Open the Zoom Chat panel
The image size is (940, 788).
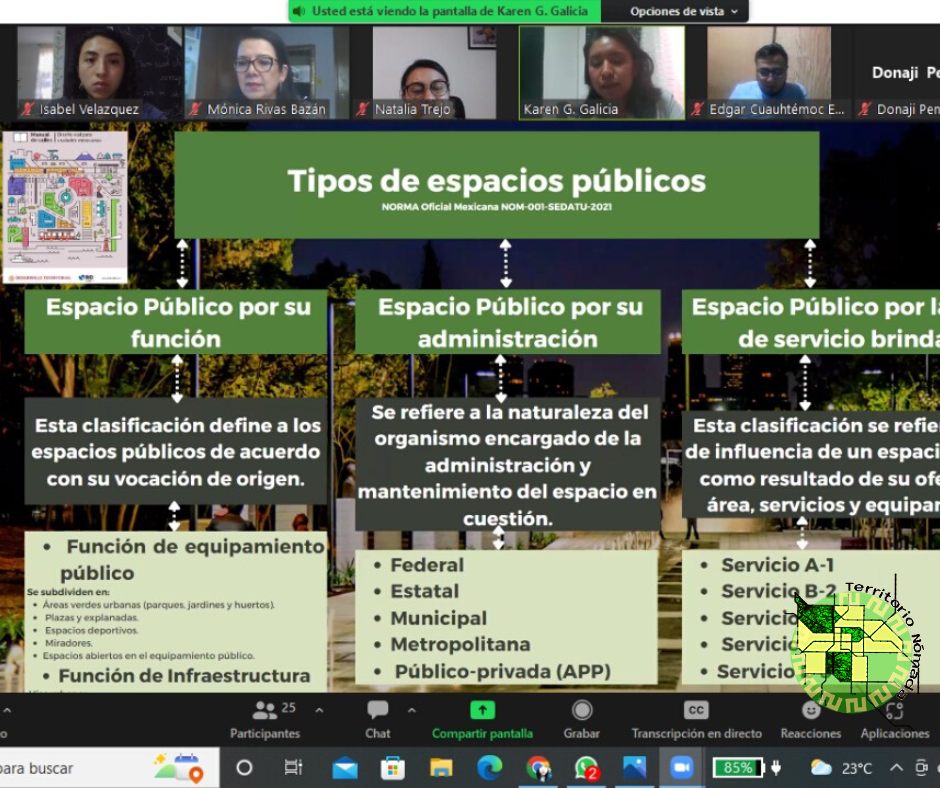coord(378,719)
